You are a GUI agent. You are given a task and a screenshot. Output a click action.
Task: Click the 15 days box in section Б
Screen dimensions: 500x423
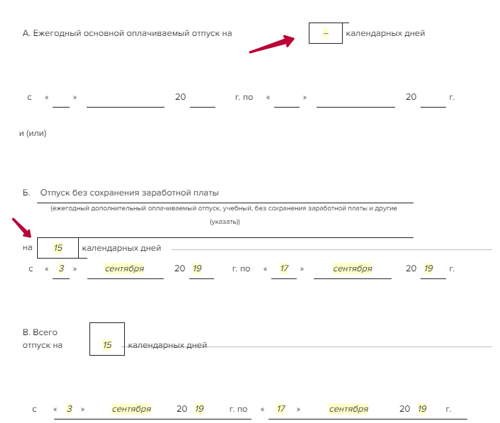(x=58, y=248)
